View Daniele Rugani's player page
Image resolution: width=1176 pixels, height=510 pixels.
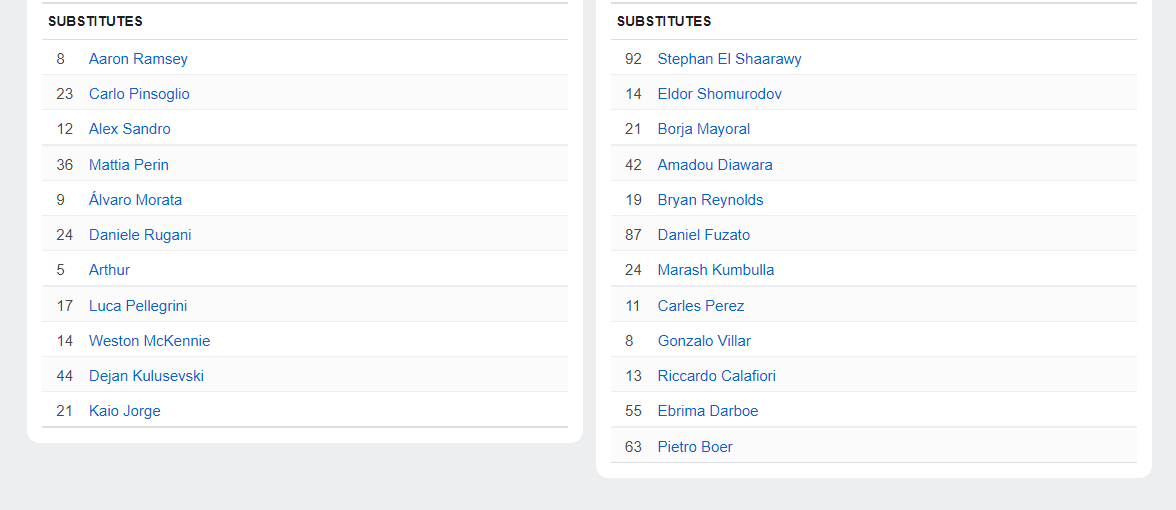click(140, 235)
